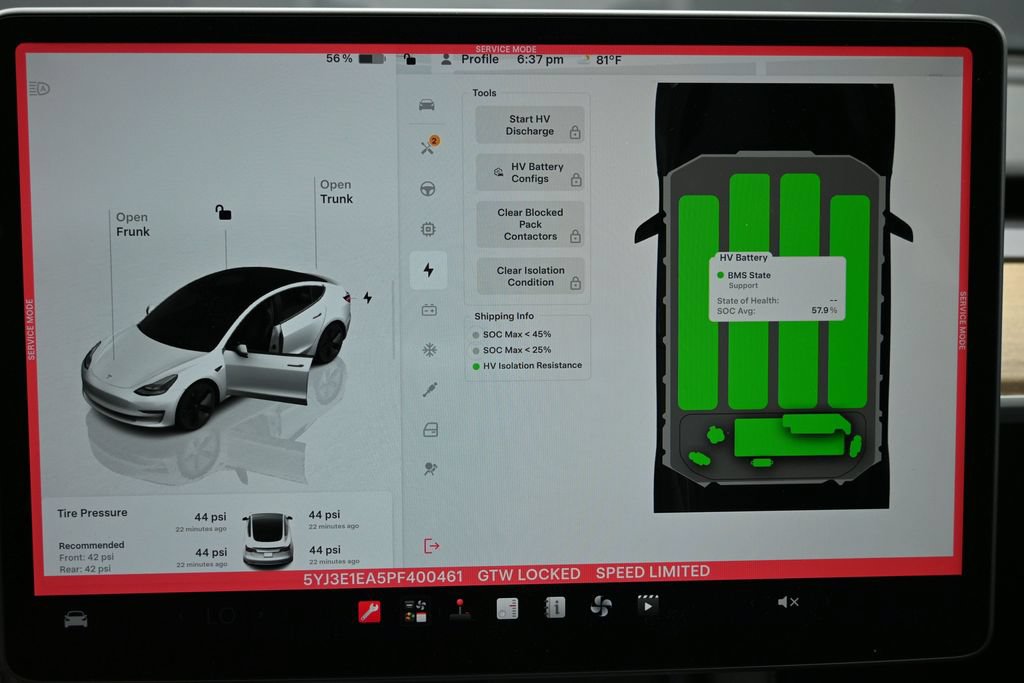Tap the 81°F temperature reading

coord(608,60)
